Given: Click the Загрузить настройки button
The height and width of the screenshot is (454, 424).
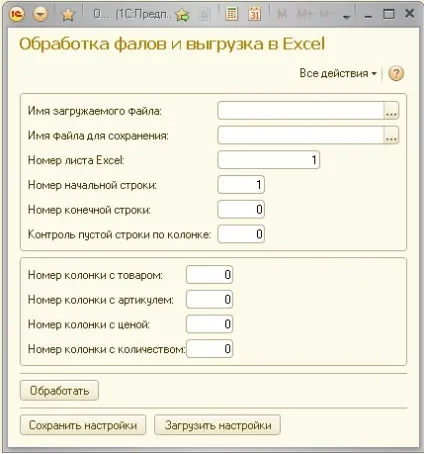Looking at the screenshot, I should click(x=217, y=425).
